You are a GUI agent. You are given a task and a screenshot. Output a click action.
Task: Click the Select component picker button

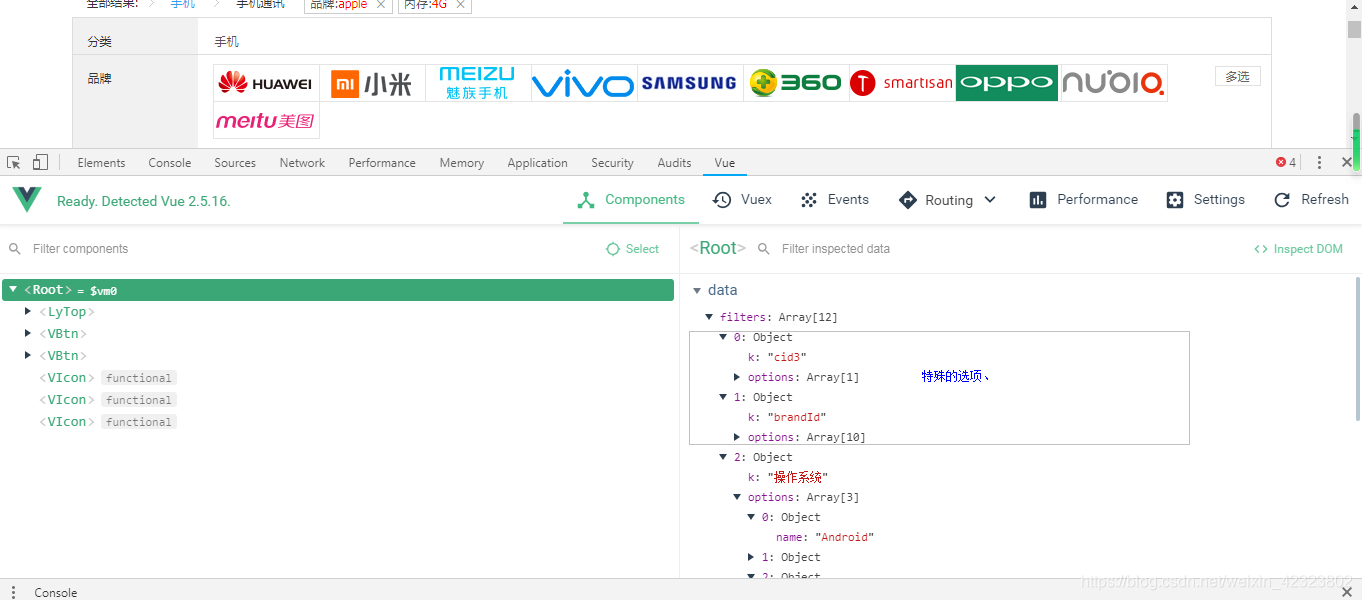coord(633,249)
